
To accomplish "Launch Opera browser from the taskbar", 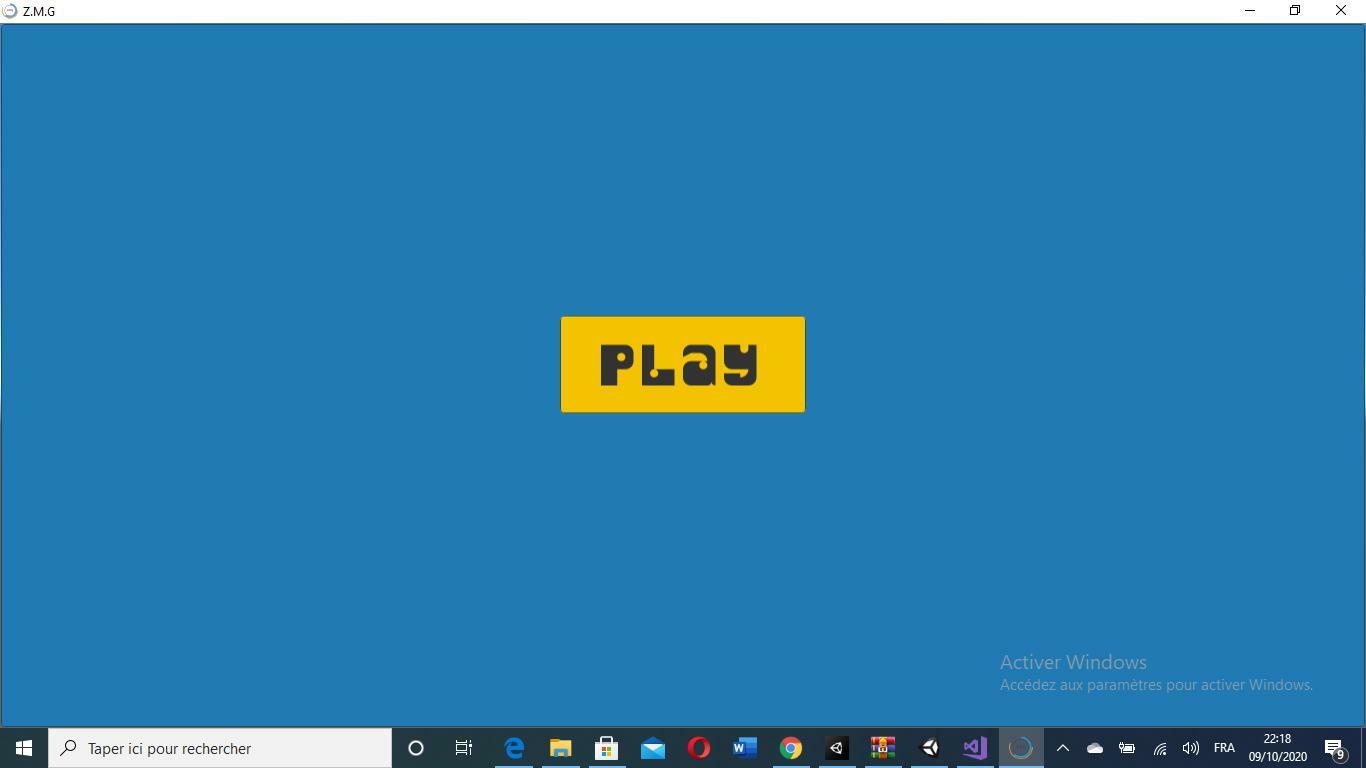I will (x=698, y=748).
